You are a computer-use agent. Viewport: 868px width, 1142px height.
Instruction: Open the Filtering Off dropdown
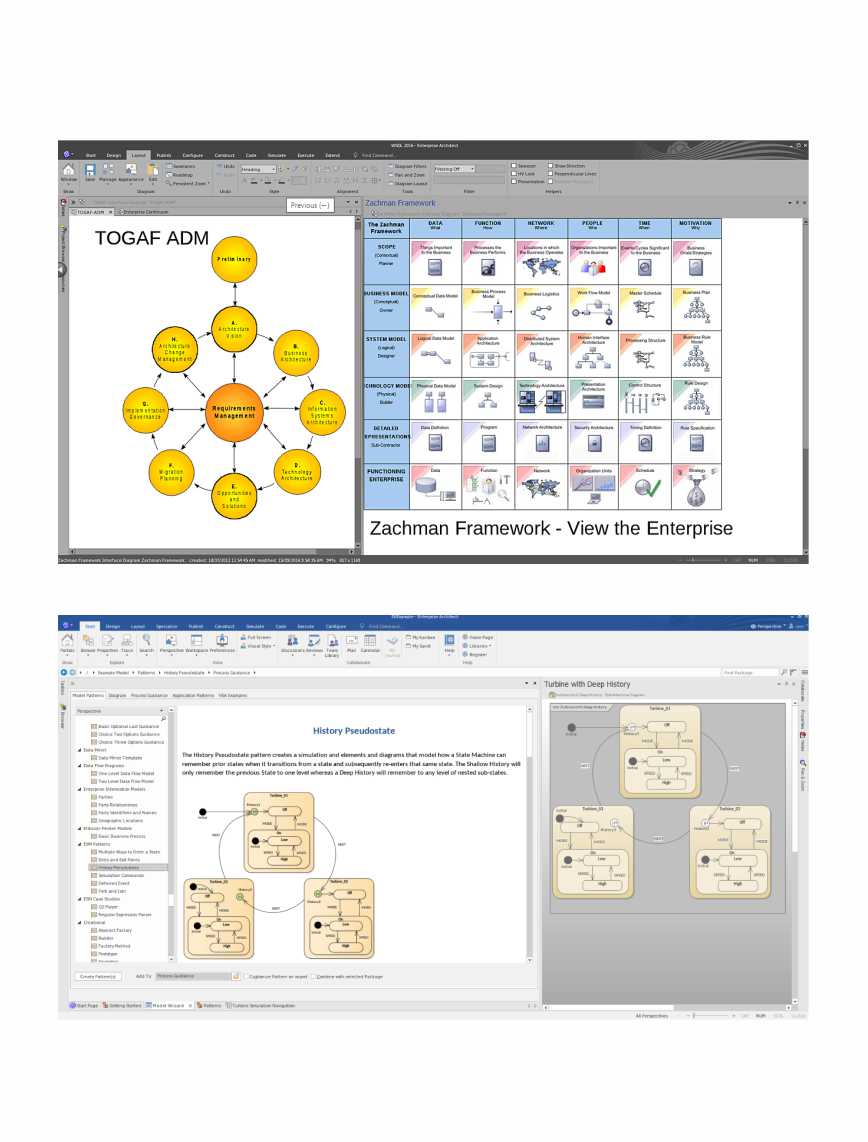point(454,169)
